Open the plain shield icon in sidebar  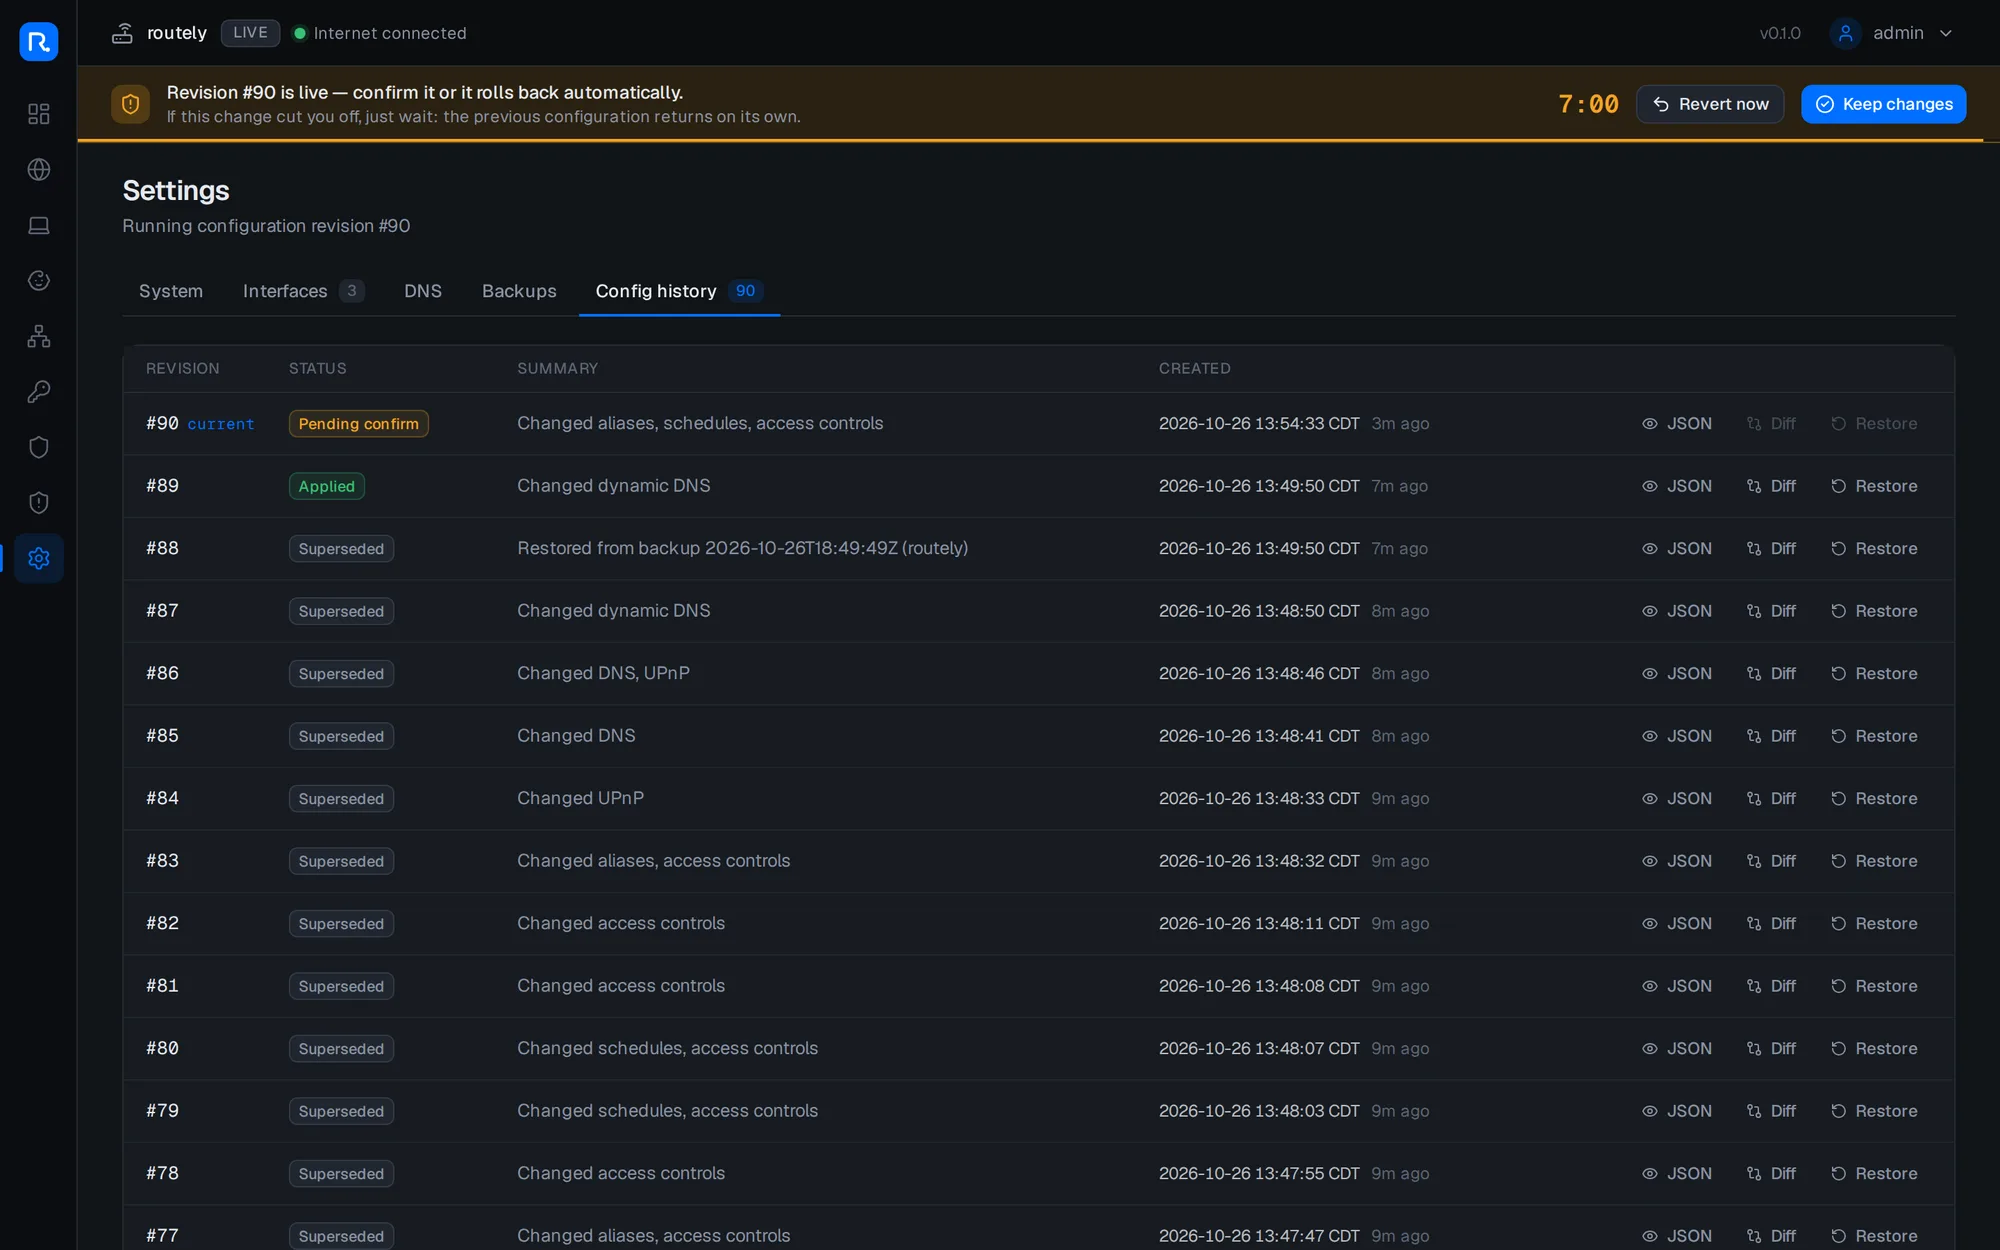click(x=38, y=447)
